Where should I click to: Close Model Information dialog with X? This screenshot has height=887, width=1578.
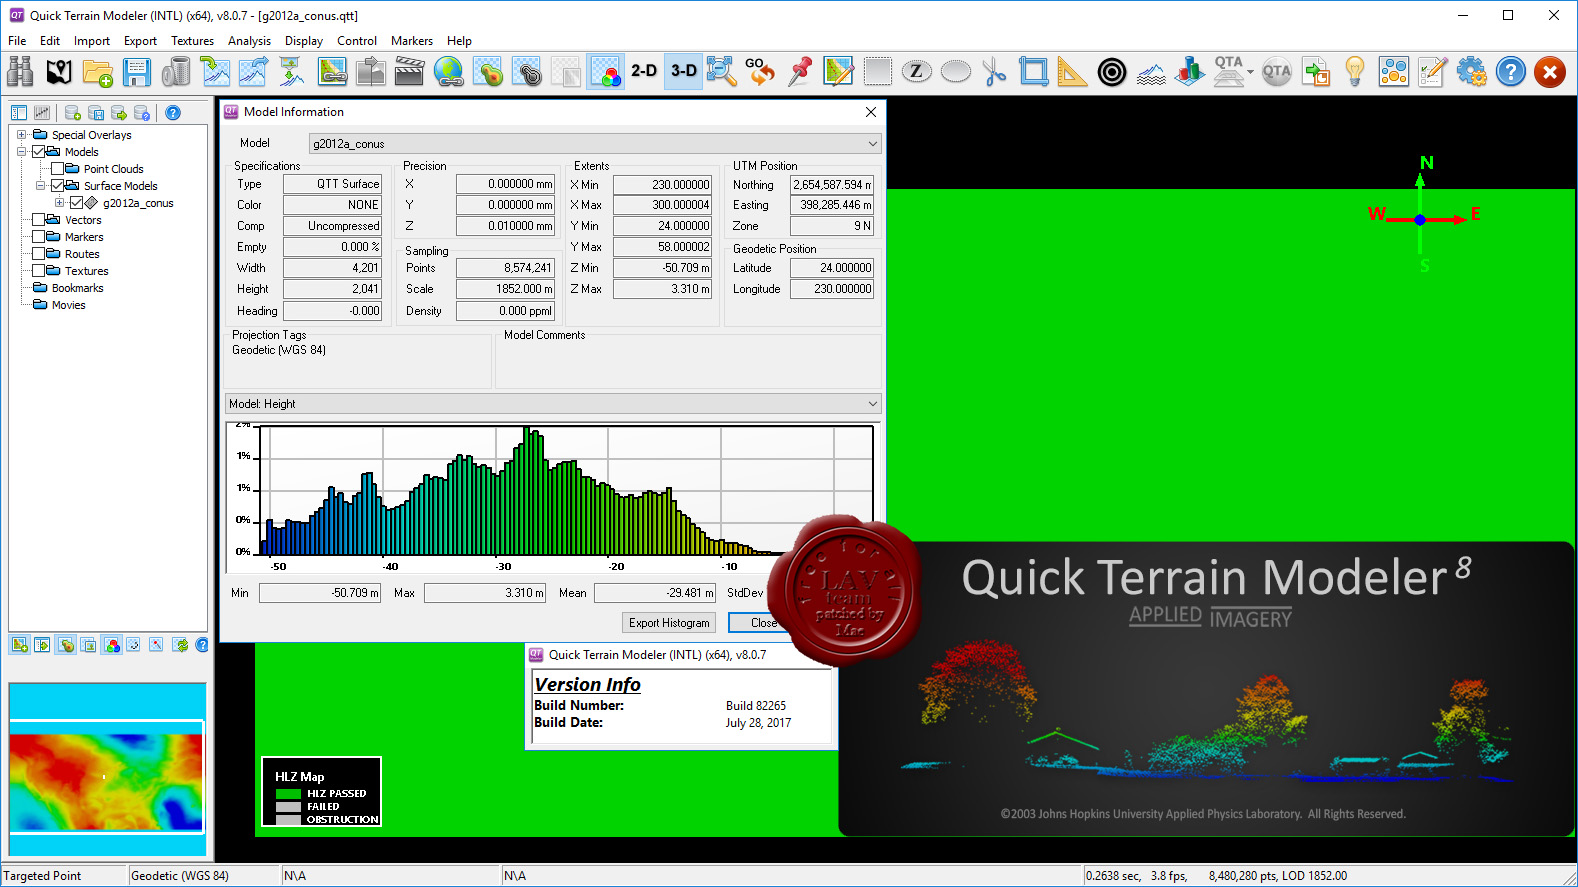(871, 112)
